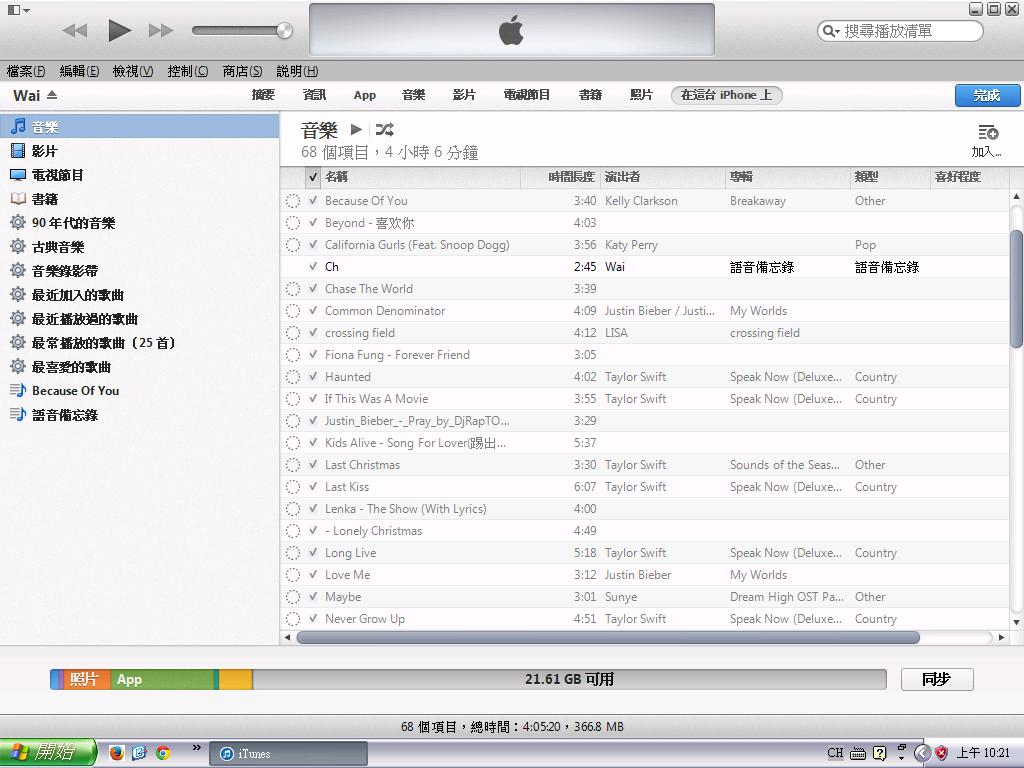Uncheck the Haunted song checkbox
The width and height of the screenshot is (1024, 768).
[313, 377]
